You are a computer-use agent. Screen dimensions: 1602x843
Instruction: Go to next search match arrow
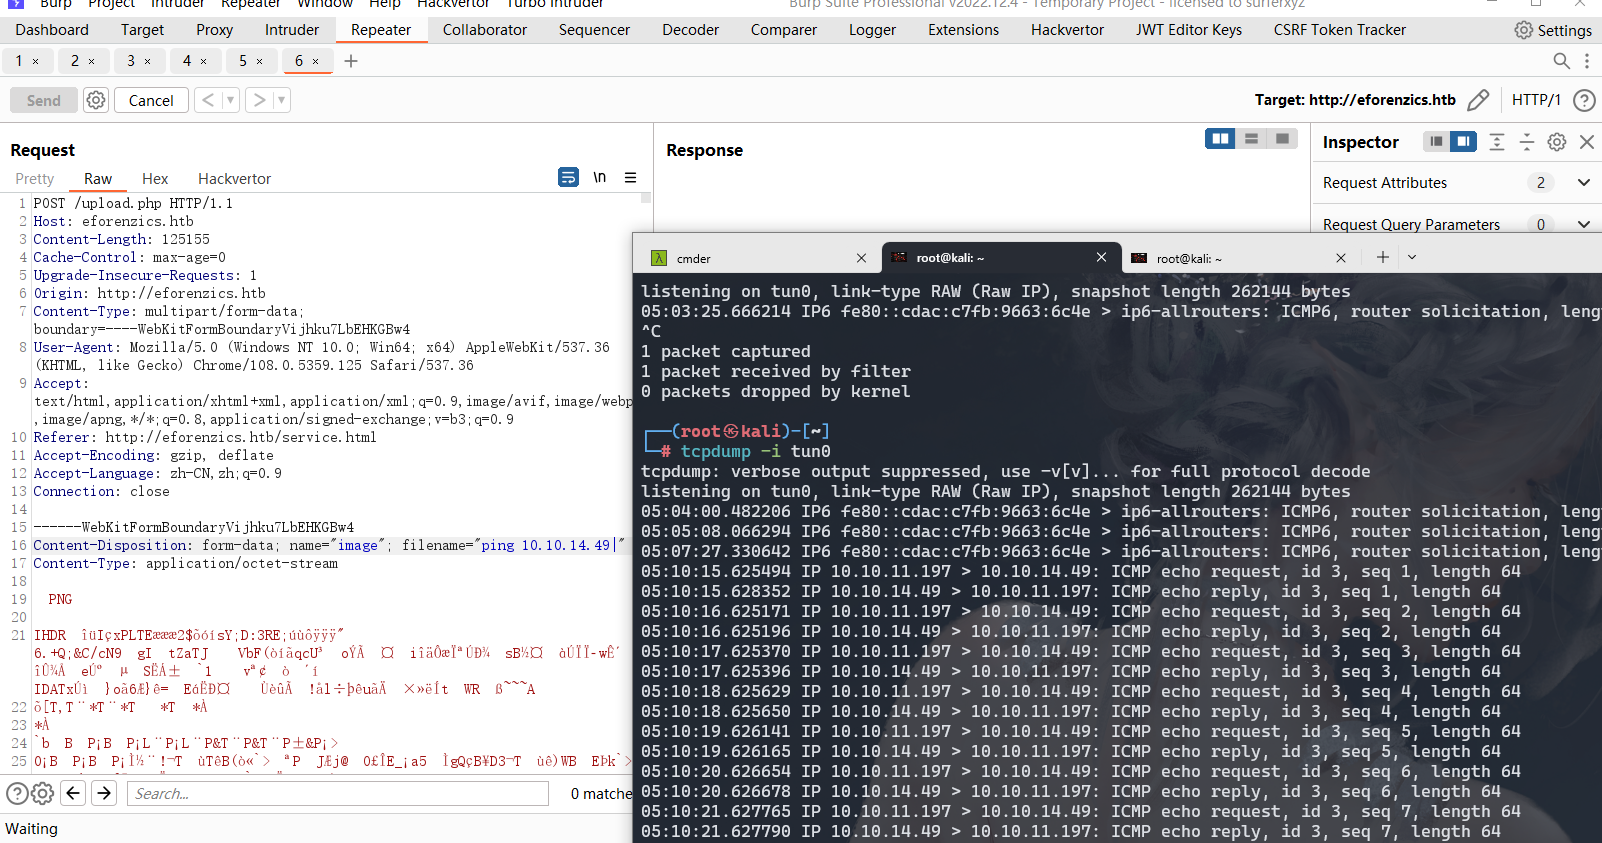click(x=104, y=793)
